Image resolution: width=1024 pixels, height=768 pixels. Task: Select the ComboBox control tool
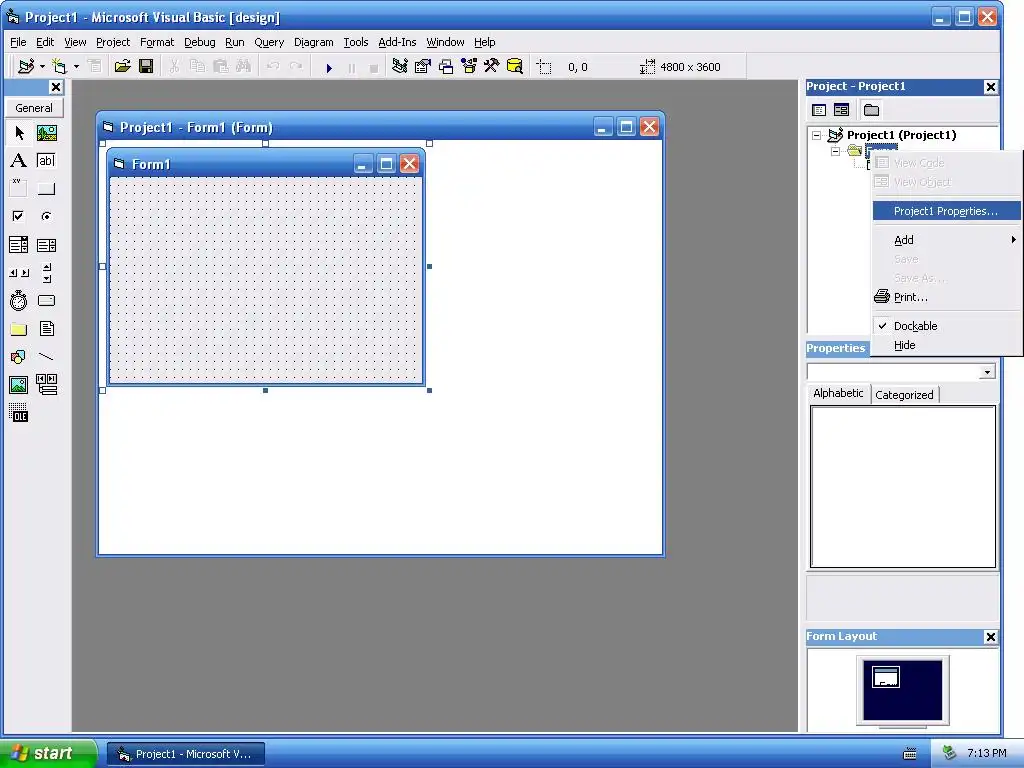pos(19,245)
